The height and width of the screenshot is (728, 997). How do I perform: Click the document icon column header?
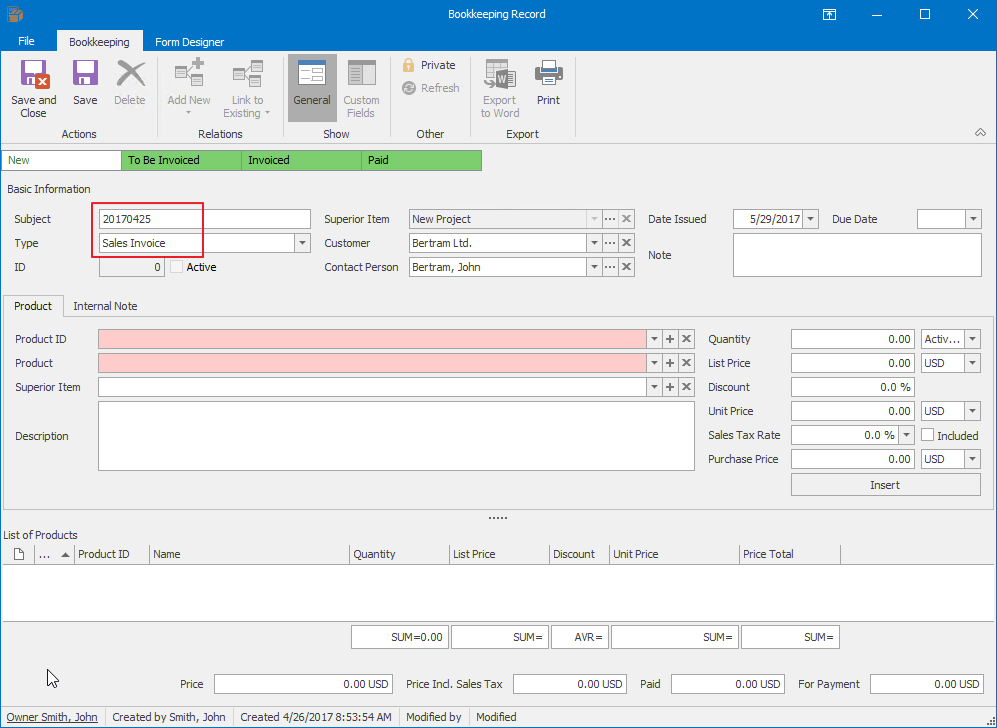(x=19, y=554)
